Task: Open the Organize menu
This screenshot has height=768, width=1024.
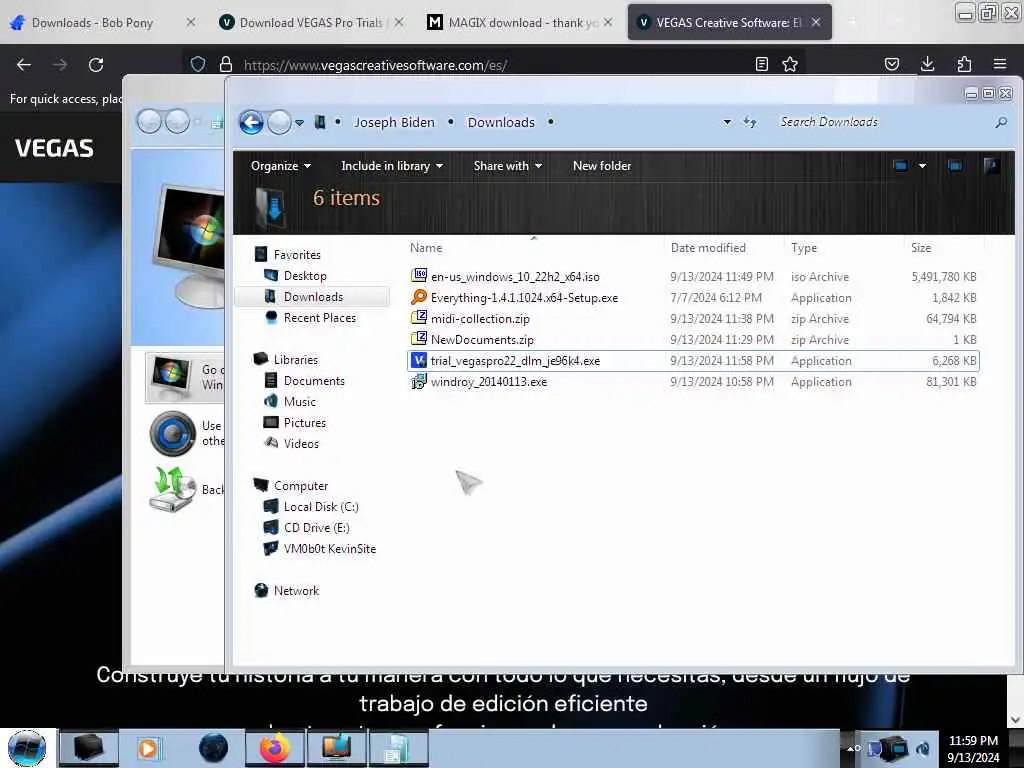Action: click(x=281, y=166)
